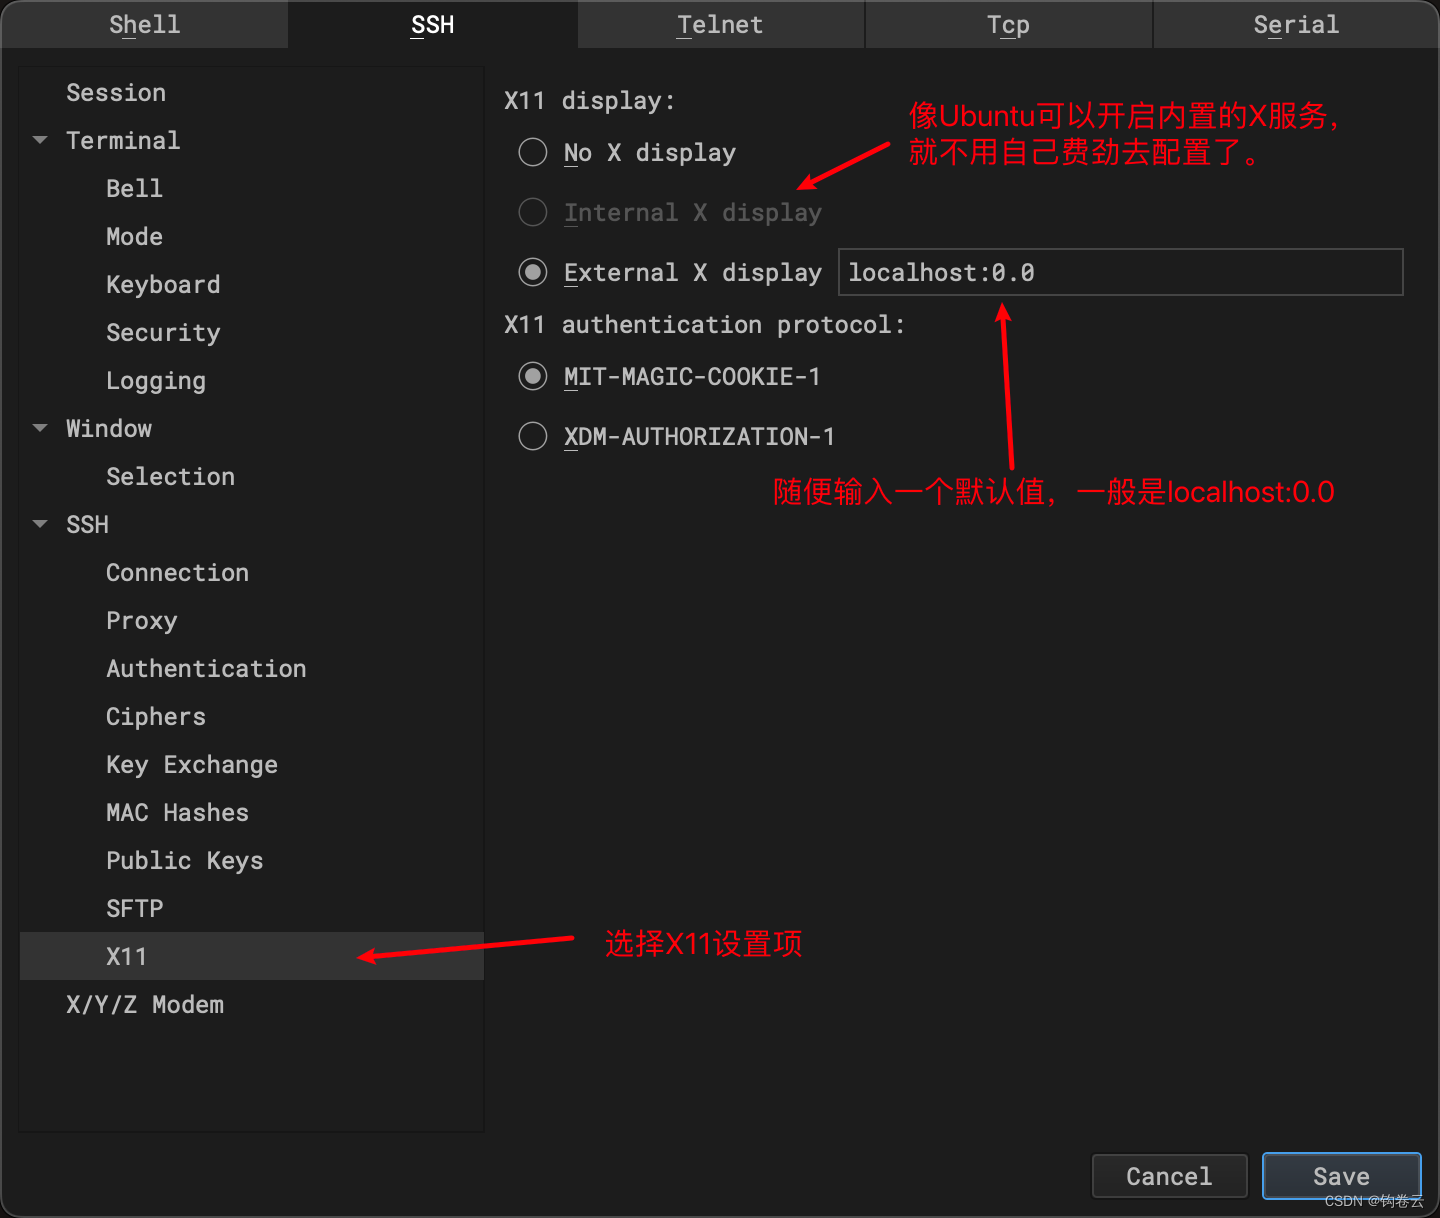This screenshot has width=1440, height=1218.
Task: Select External X display option
Action: tap(532, 272)
